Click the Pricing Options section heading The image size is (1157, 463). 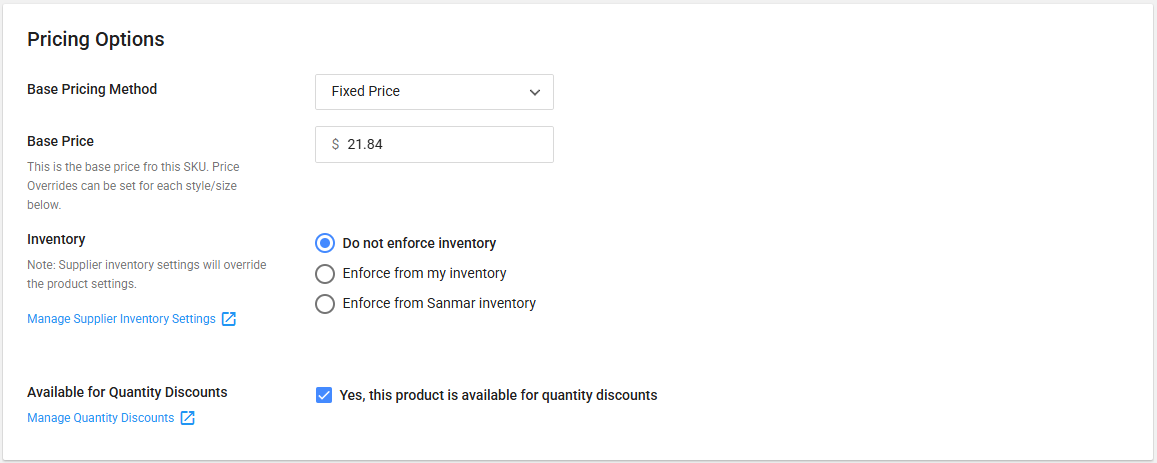click(96, 40)
